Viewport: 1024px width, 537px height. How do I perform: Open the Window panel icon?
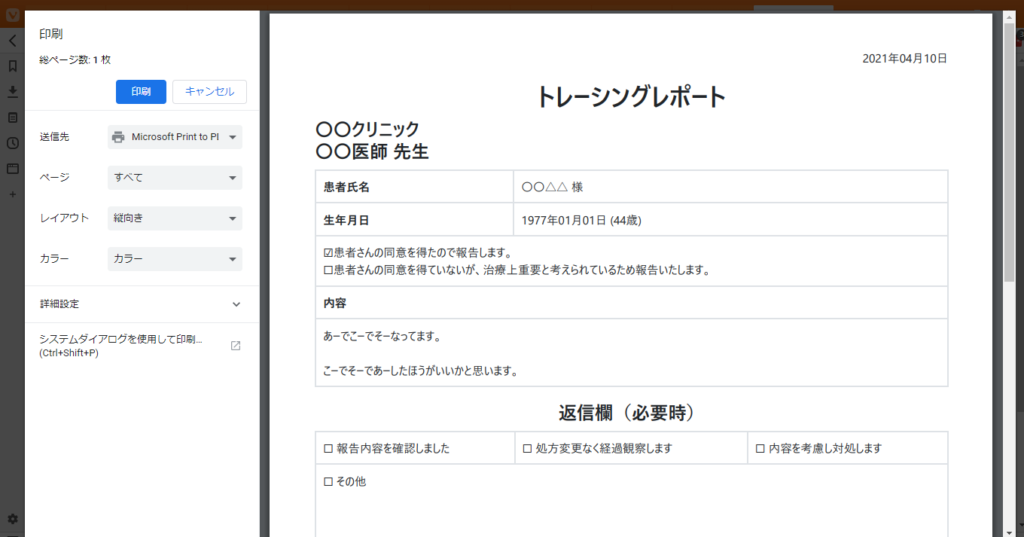point(12,168)
